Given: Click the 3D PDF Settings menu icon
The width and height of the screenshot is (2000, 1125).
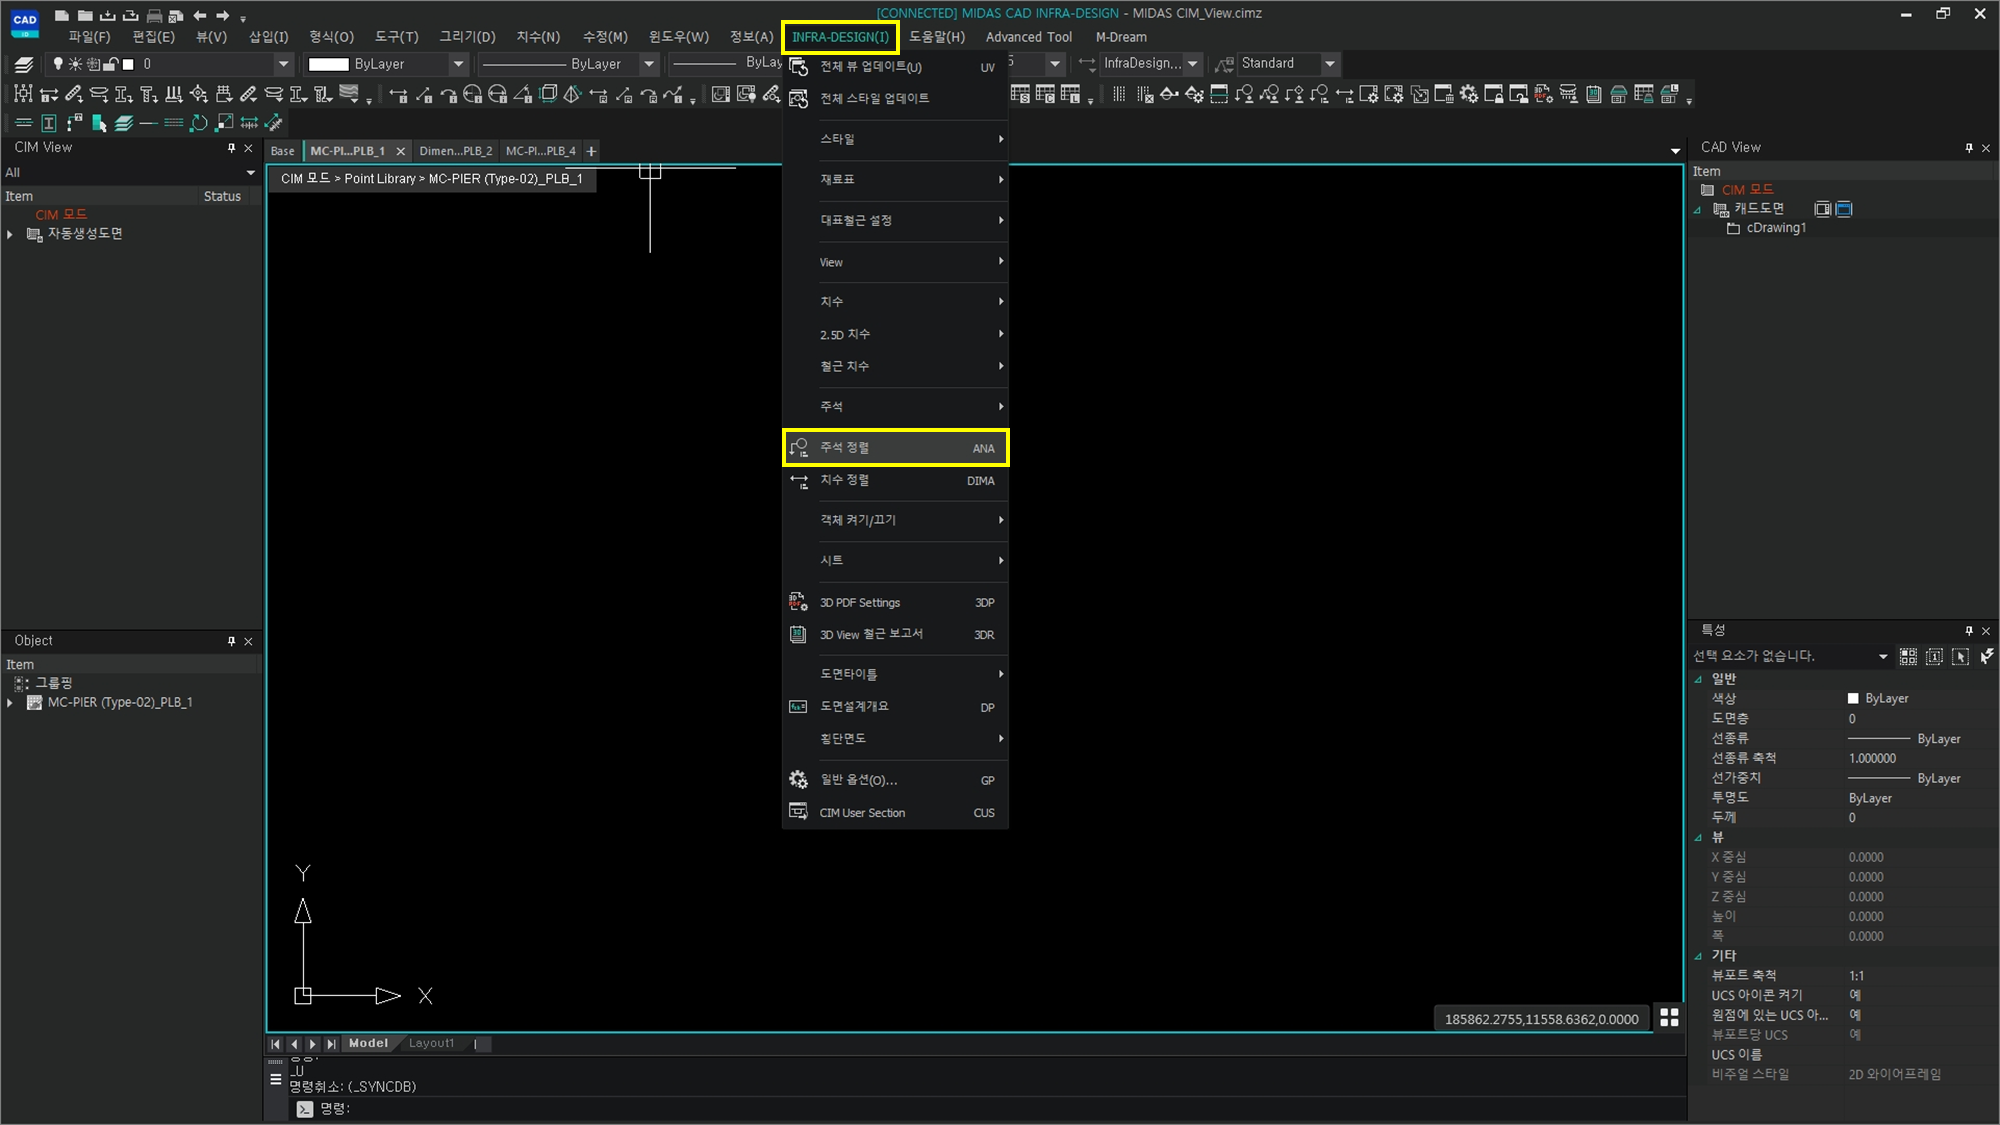Looking at the screenshot, I should (798, 602).
